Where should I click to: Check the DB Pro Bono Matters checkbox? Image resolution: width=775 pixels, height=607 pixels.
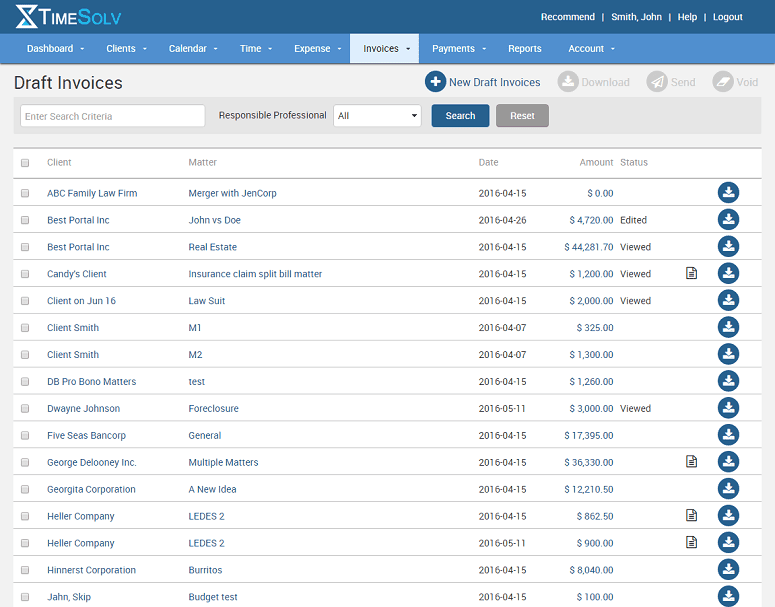[25, 382]
